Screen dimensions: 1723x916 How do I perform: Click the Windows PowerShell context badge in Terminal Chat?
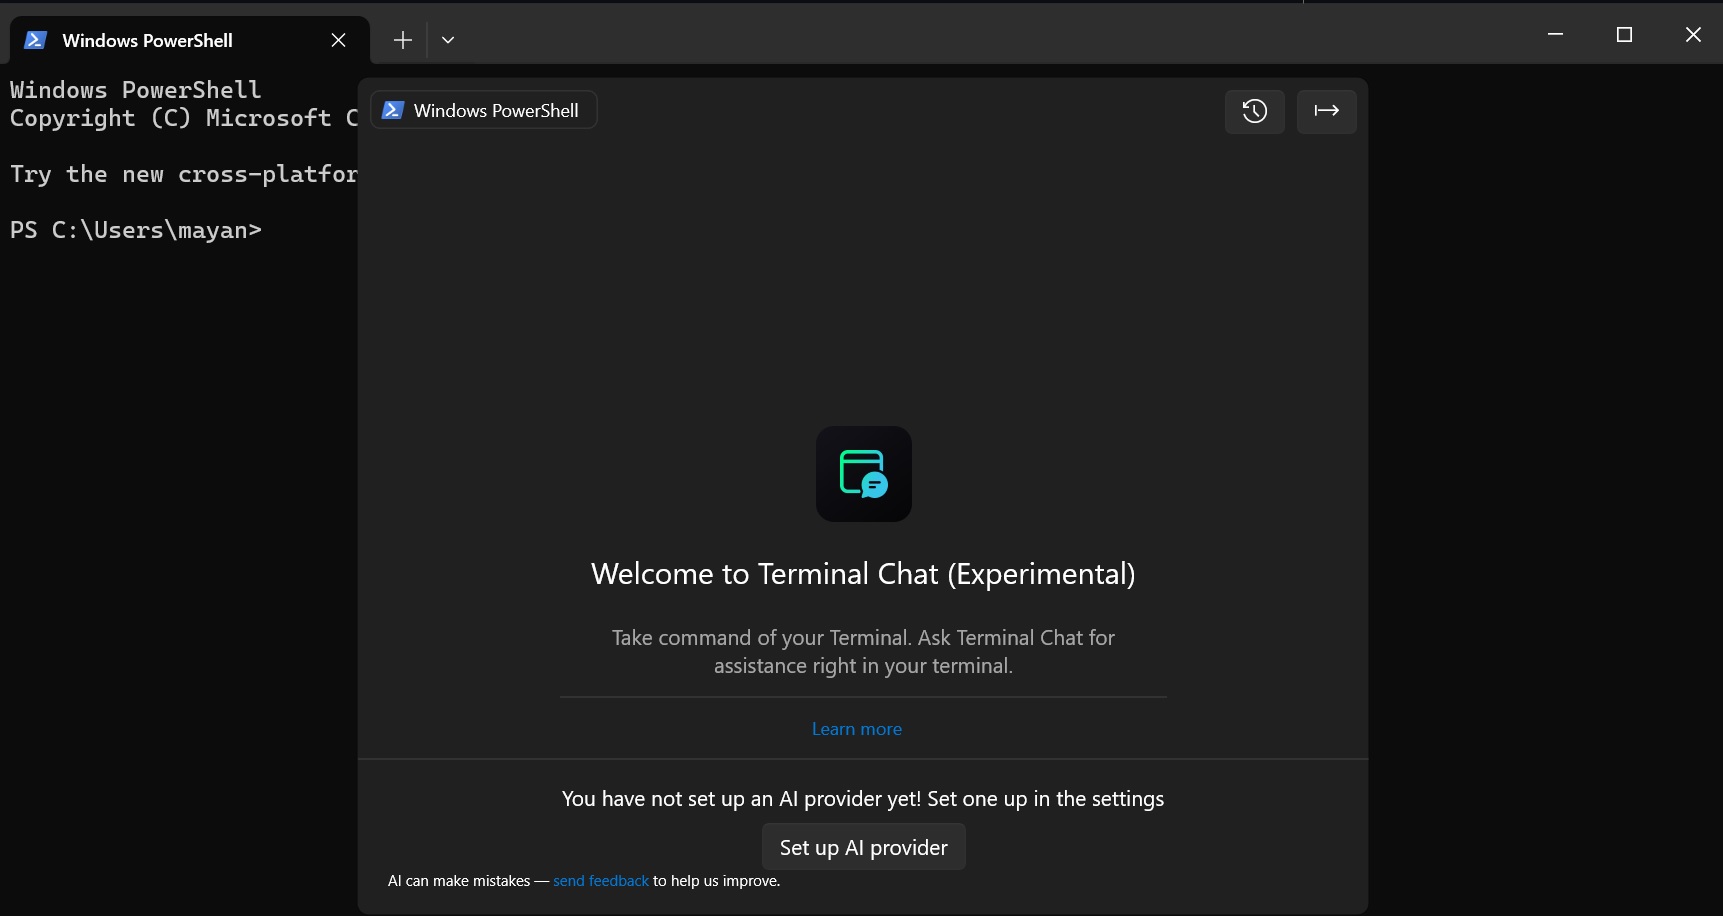coord(484,110)
